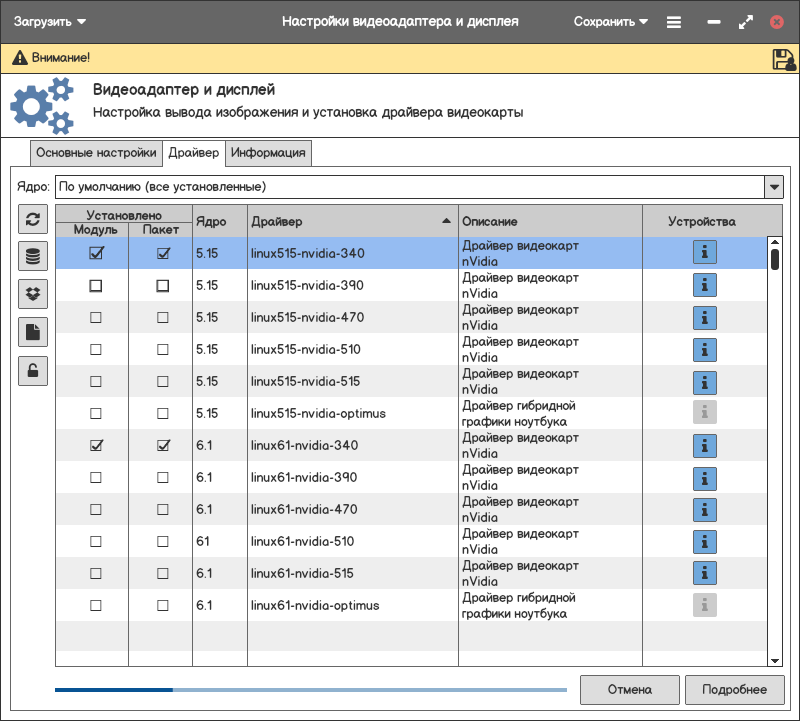Image resolution: width=800 pixels, height=721 pixels.
Task: Enable package checkbox for linux515-nvidia-390
Action: click(x=163, y=286)
